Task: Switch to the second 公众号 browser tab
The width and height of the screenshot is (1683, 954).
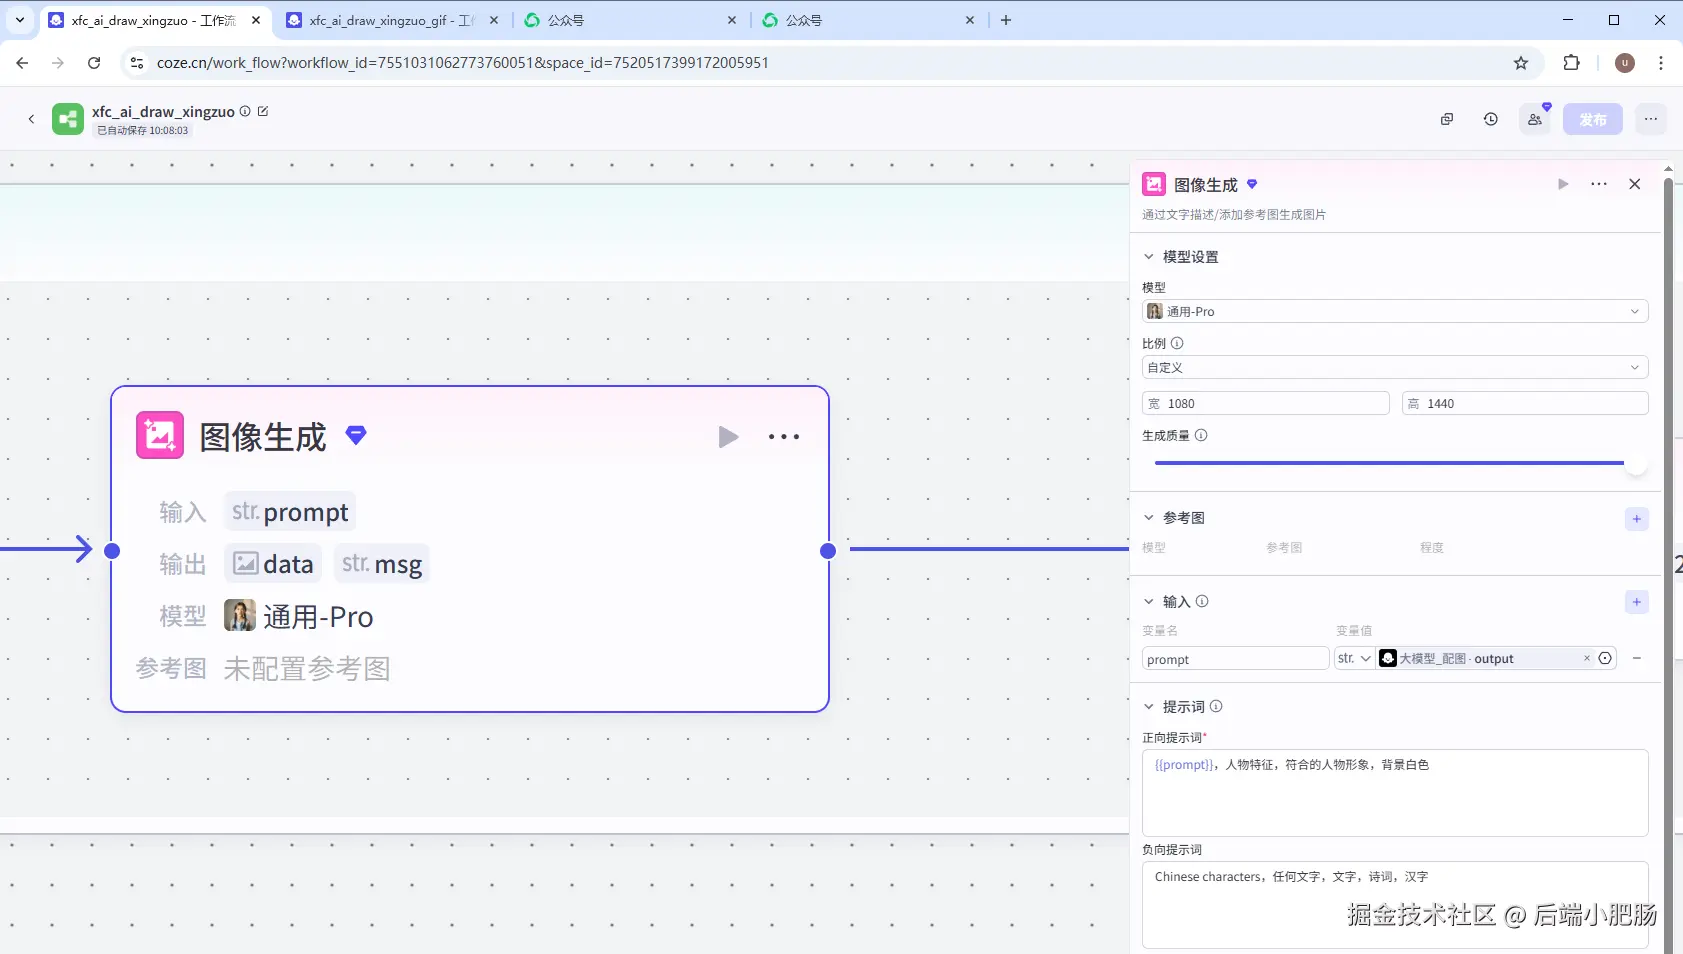Action: coord(867,20)
